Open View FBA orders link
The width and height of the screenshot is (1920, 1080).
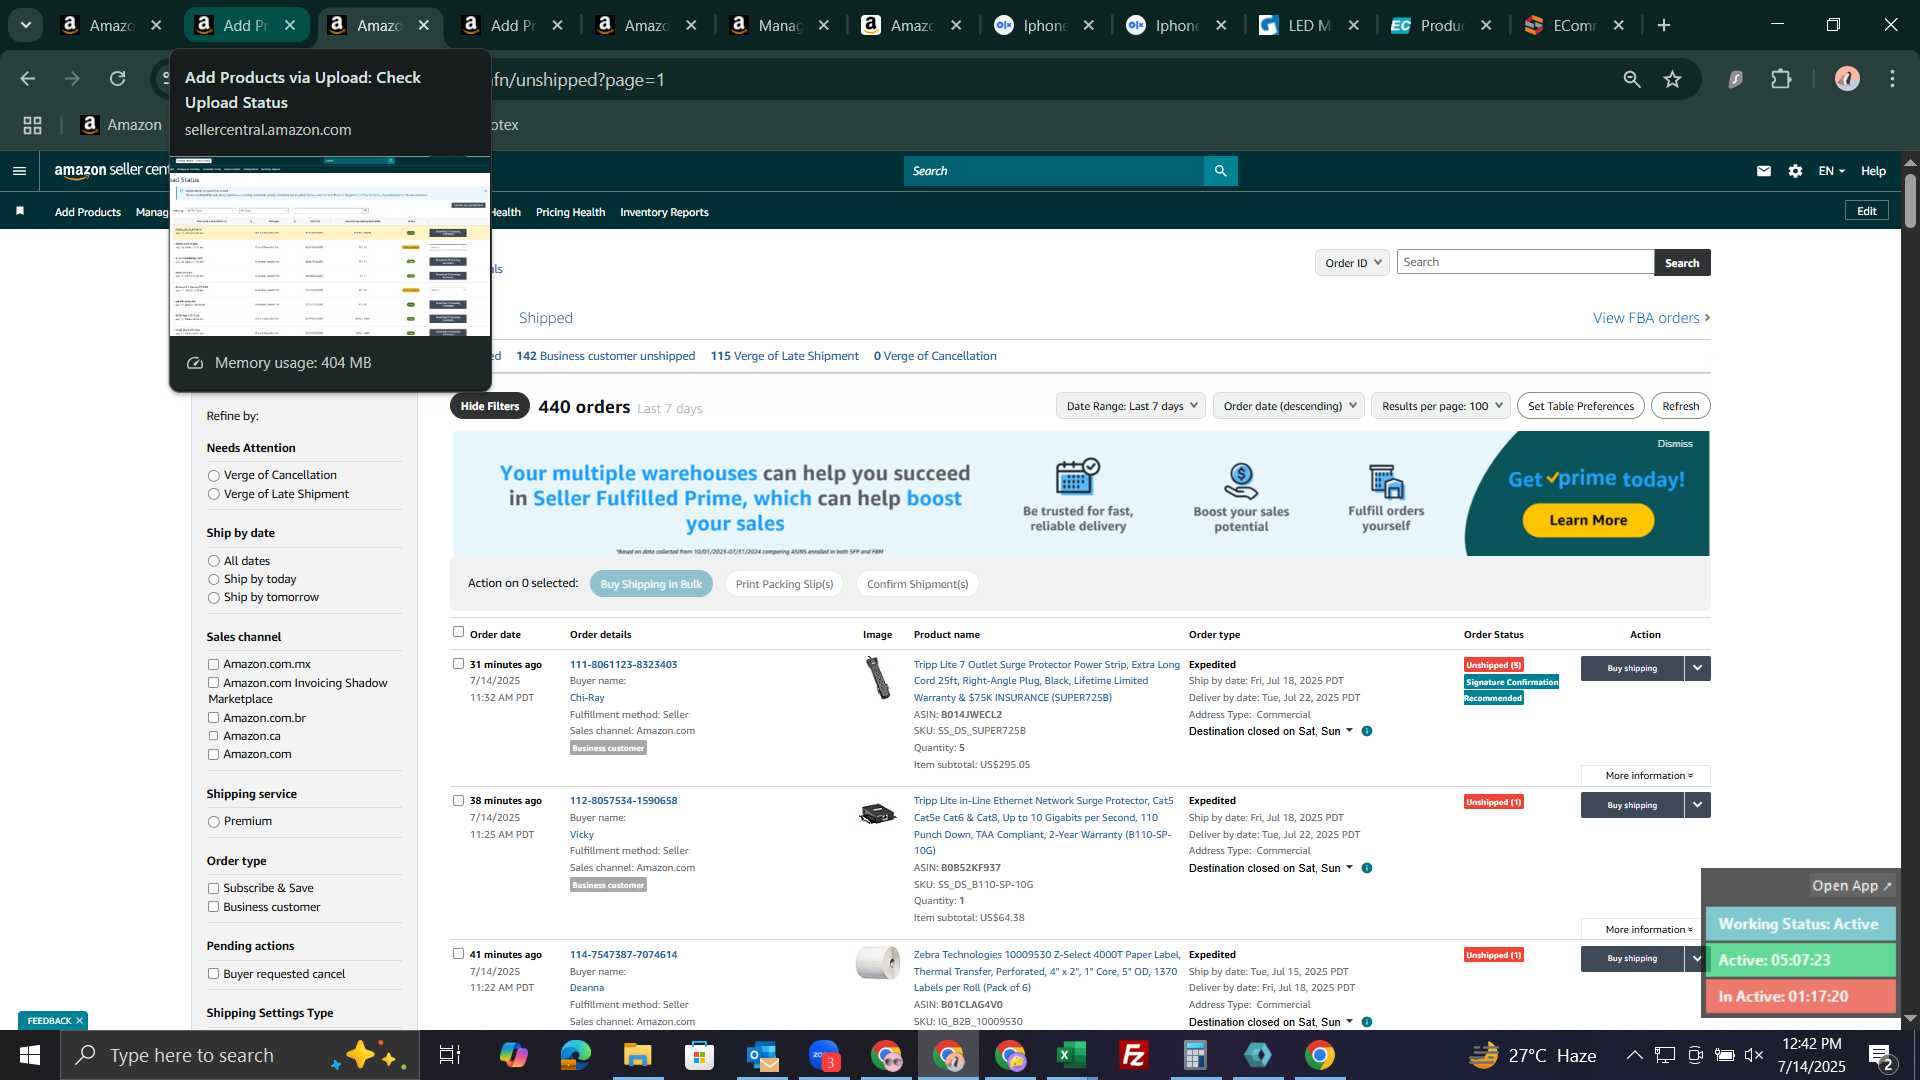pos(1651,318)
